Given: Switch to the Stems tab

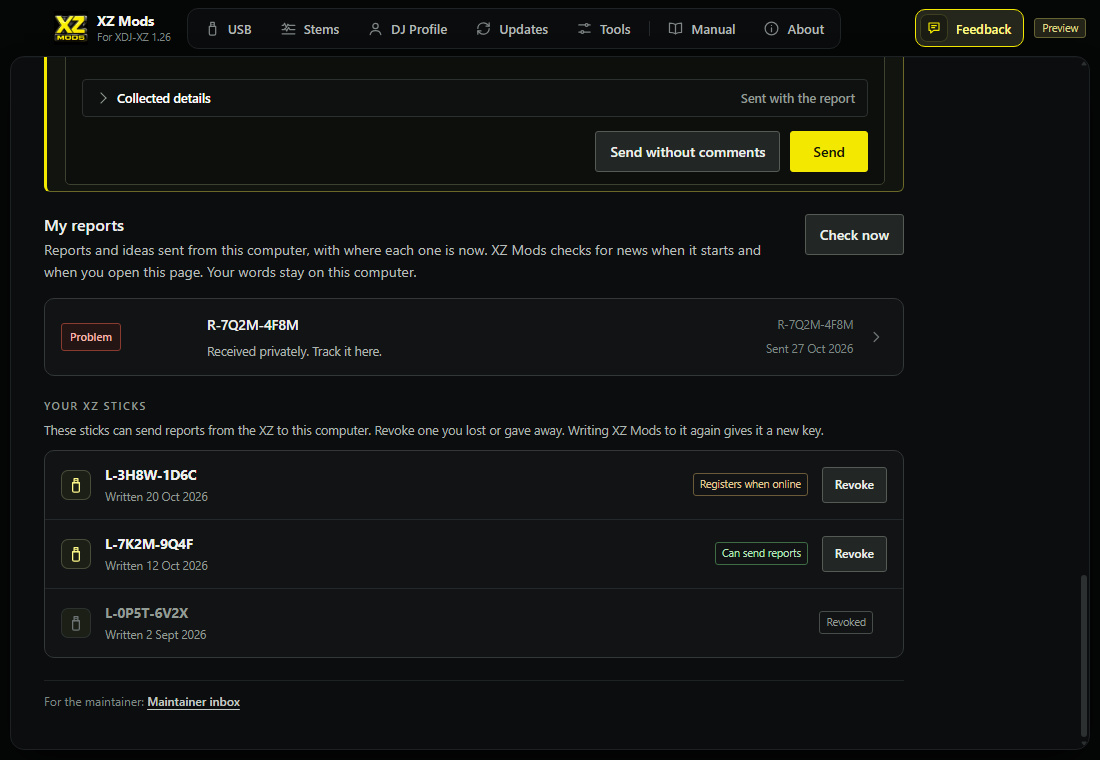Looking at the screenshot, I should [x=311, y=29].
